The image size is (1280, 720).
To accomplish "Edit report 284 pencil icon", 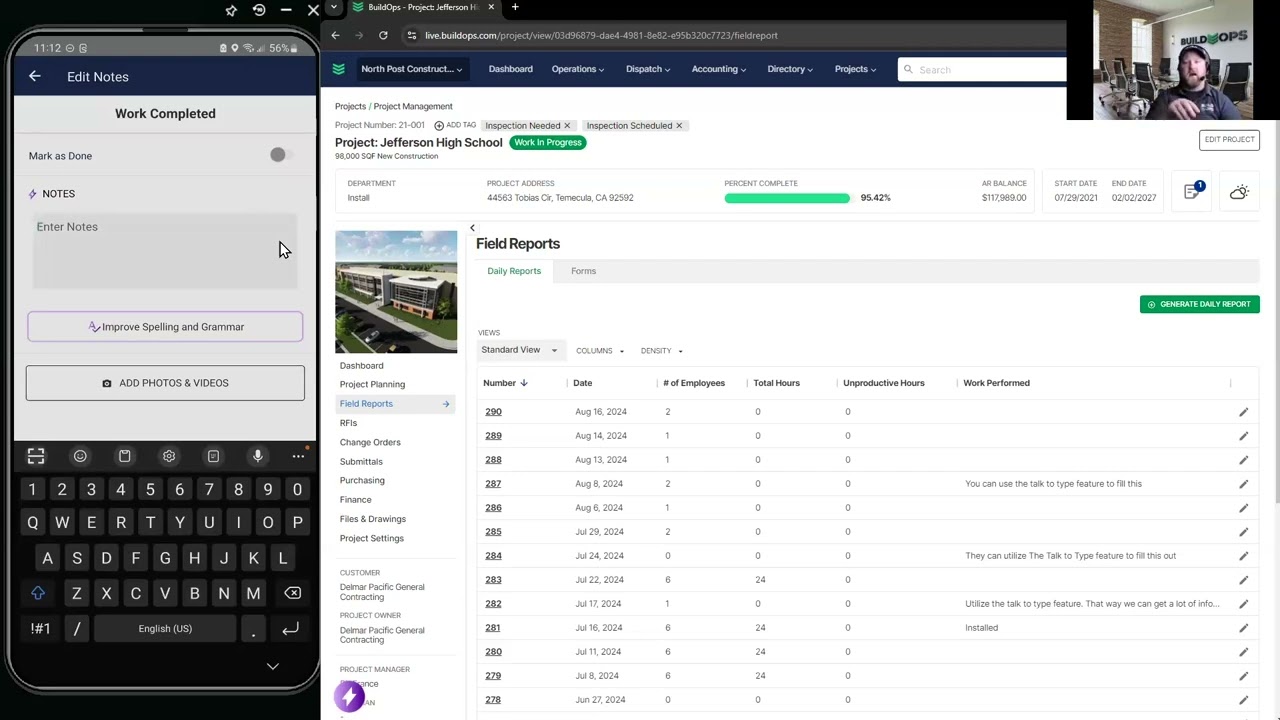I will [1244, 556].
